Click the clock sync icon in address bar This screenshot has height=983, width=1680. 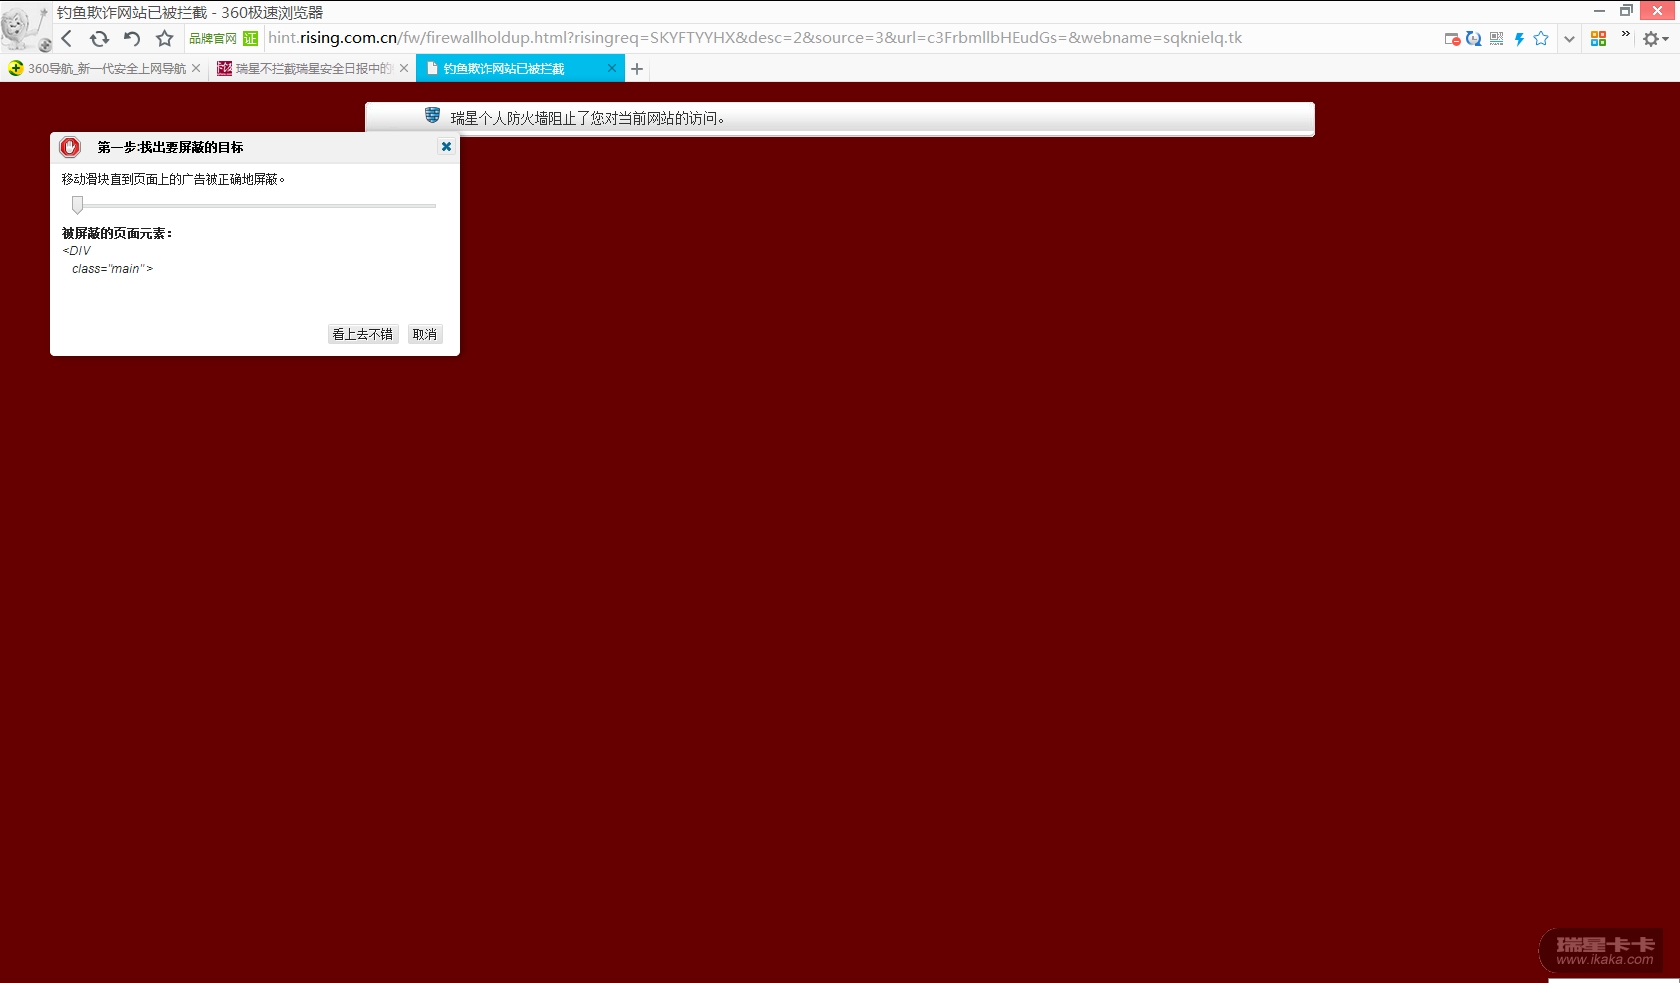(x=1474, y=39)
